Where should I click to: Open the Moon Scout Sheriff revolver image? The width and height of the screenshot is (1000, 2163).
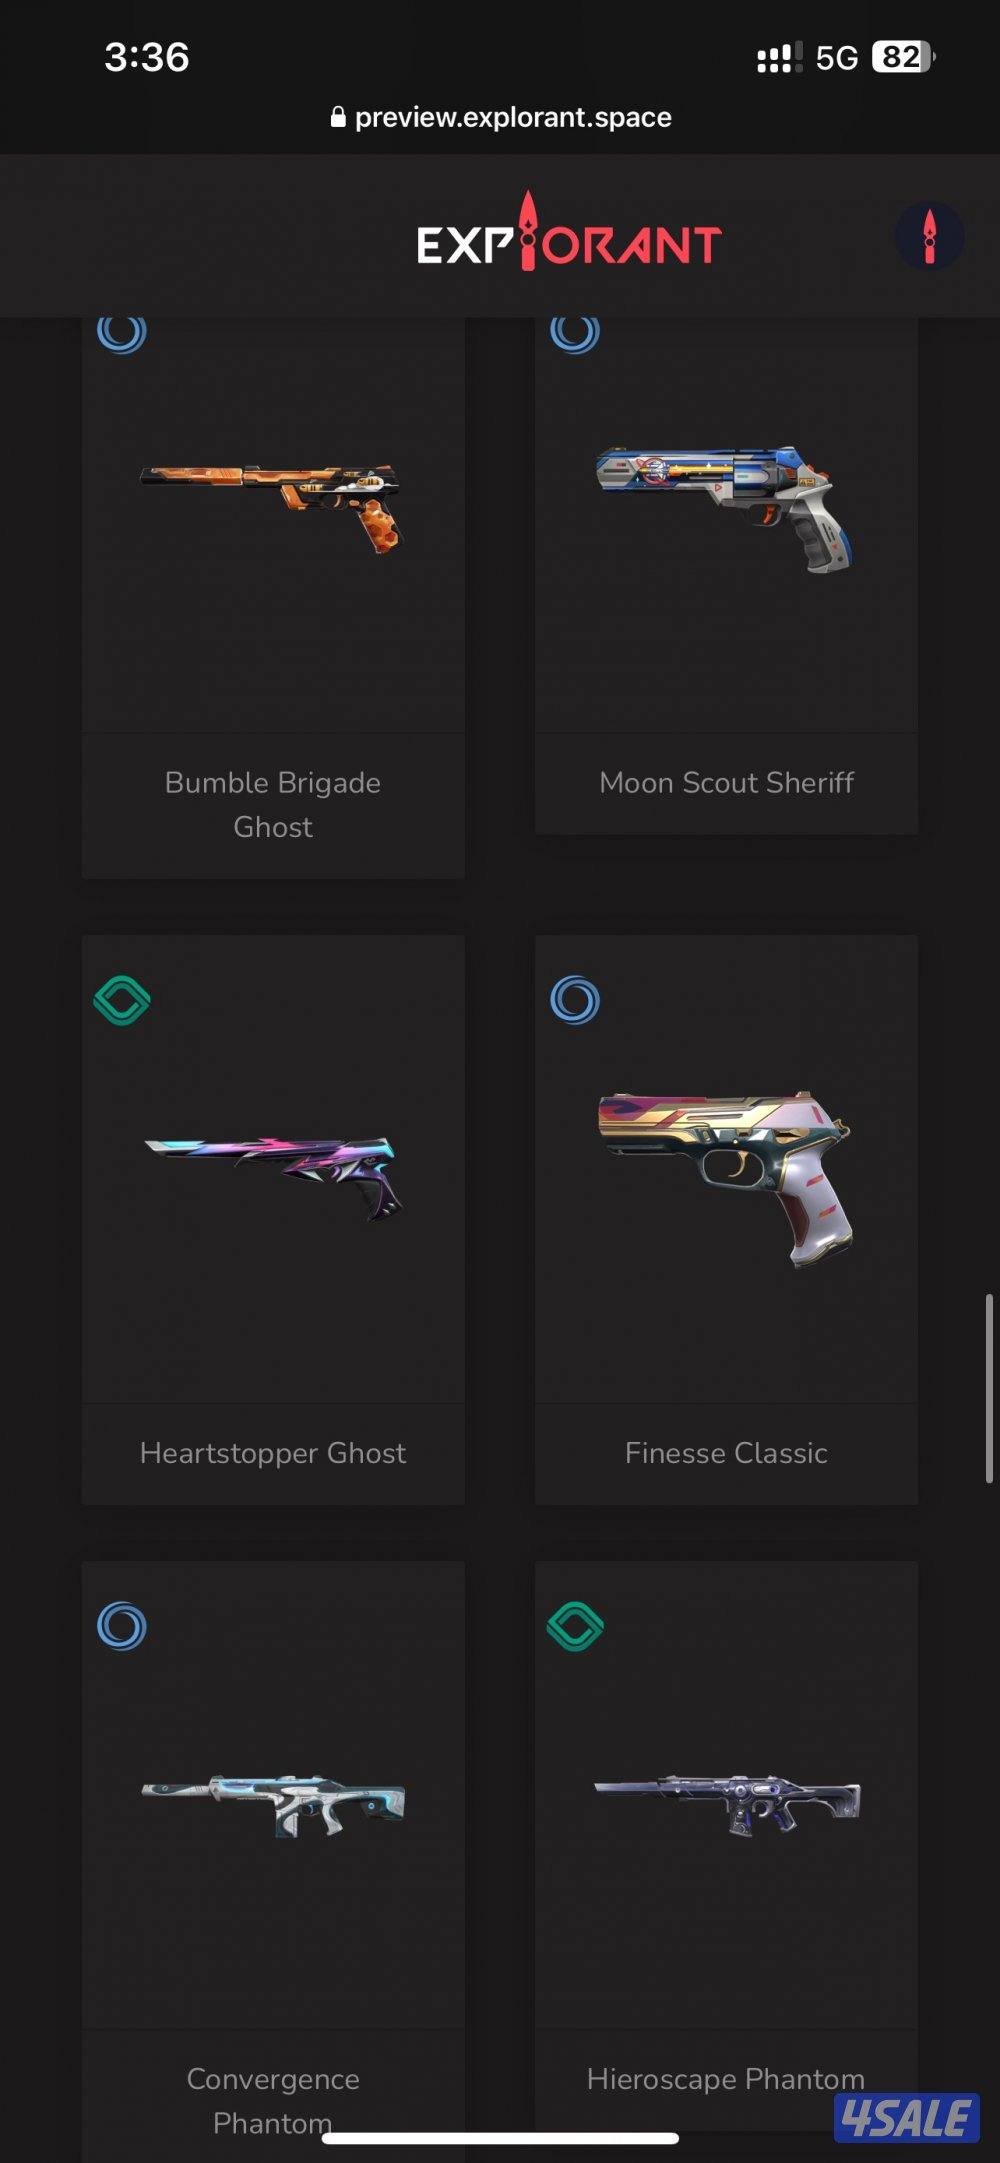pyautogui.click(x=725, y=508)
